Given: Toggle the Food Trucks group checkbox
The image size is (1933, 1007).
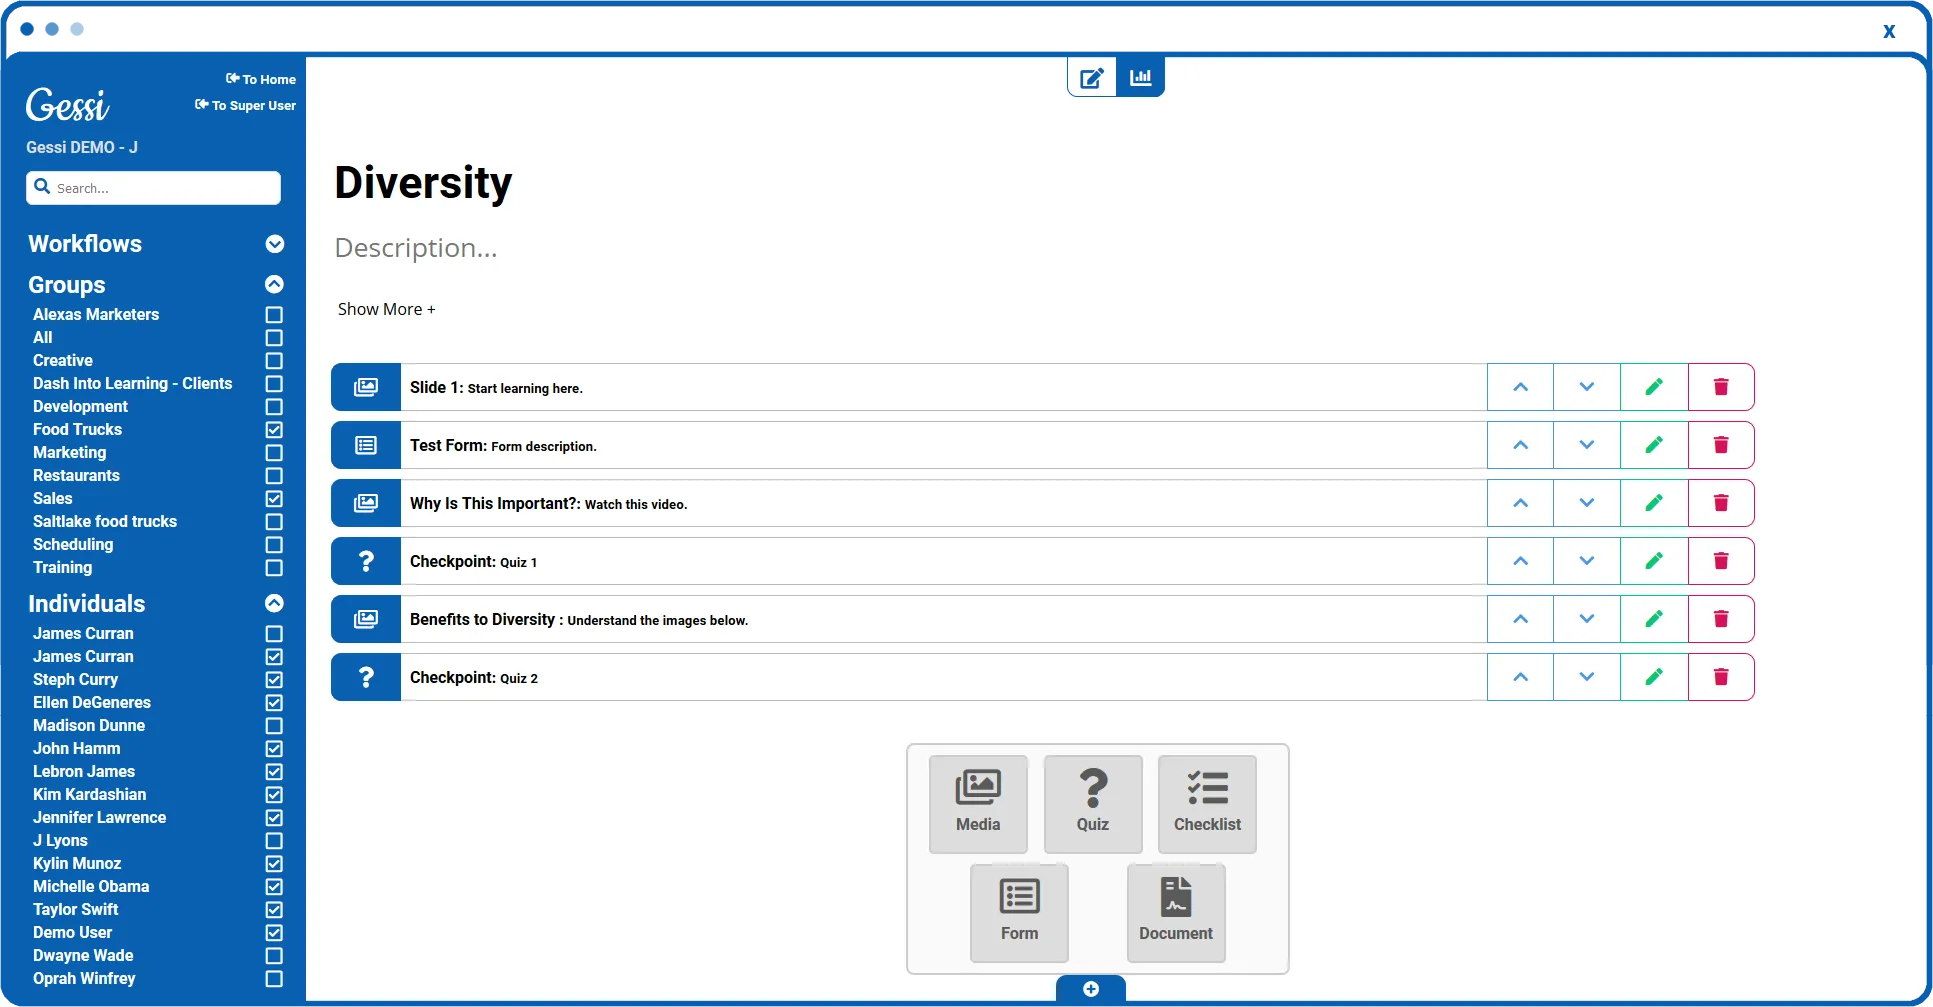Looking at the screenshot, I should tap(274, 430).
